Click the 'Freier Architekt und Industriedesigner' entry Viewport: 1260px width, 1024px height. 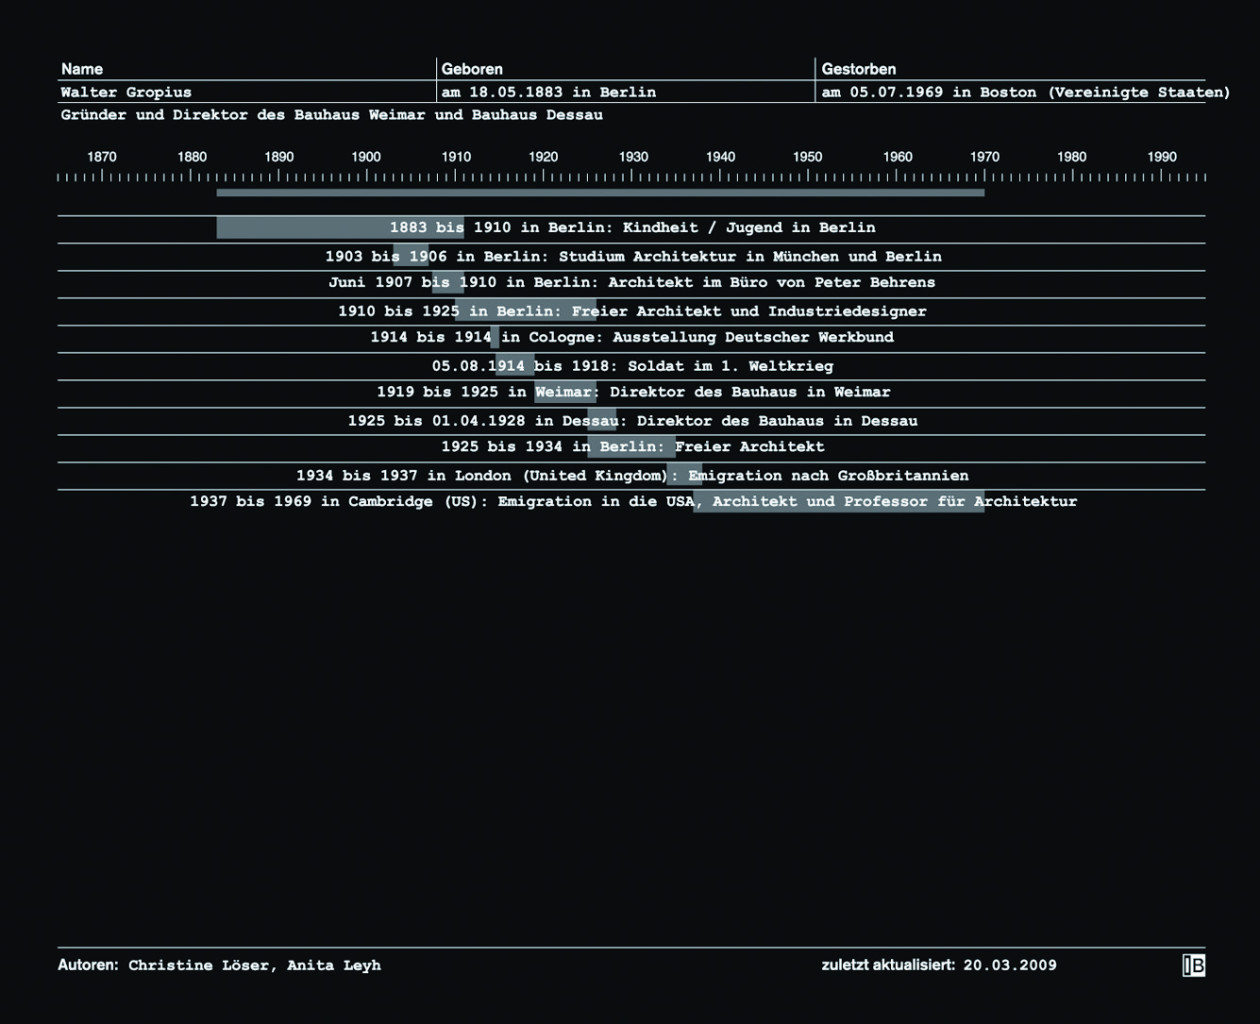(x=632, y=311)
